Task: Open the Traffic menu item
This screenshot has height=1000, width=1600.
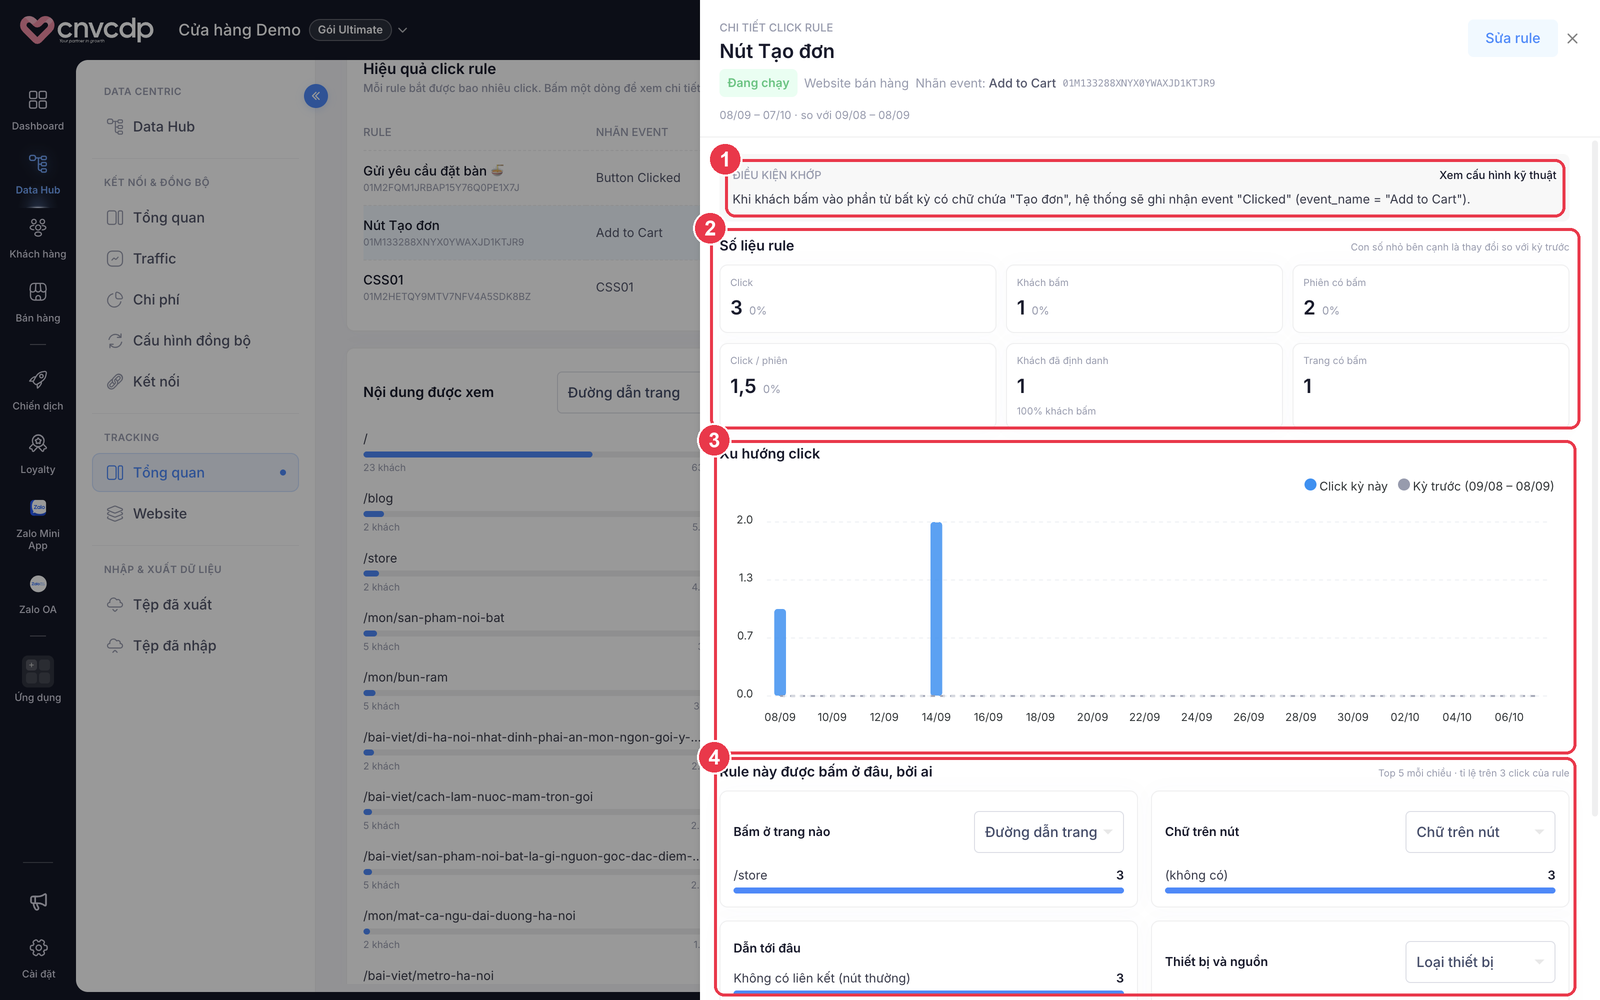Action: tap(195, 259)
